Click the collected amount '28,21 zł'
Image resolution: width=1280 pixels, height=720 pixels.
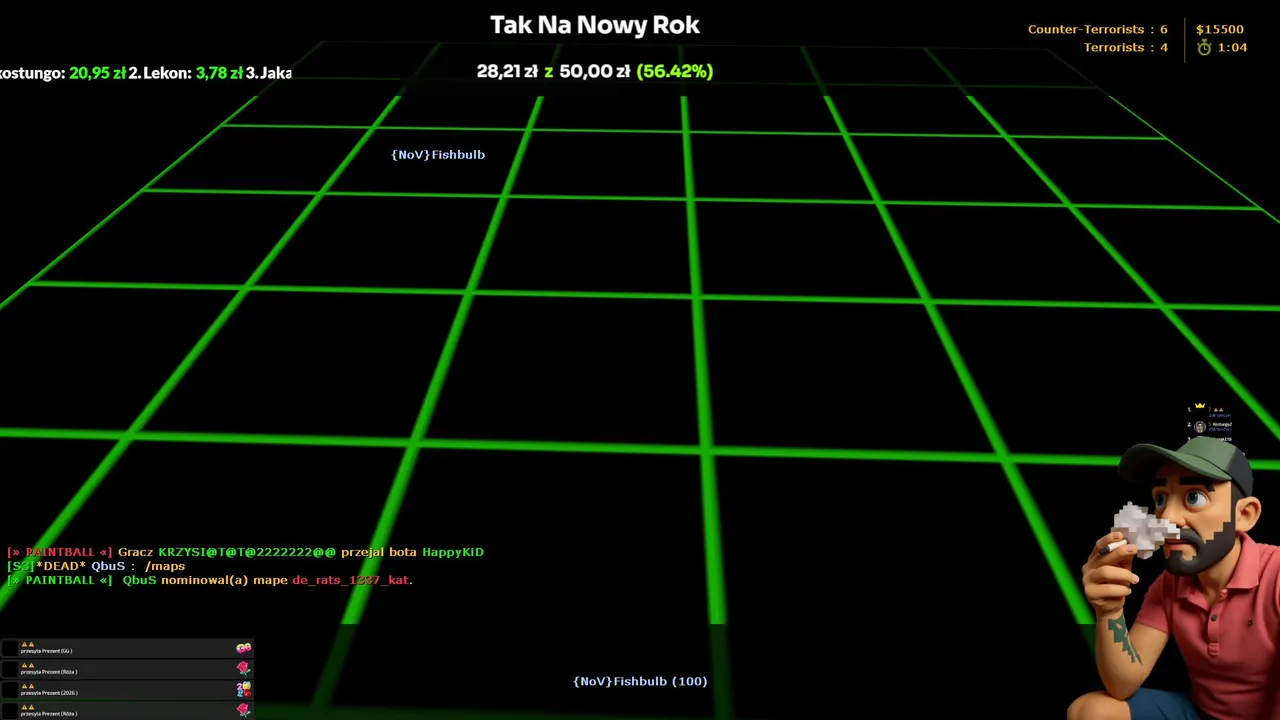[507, 71]
